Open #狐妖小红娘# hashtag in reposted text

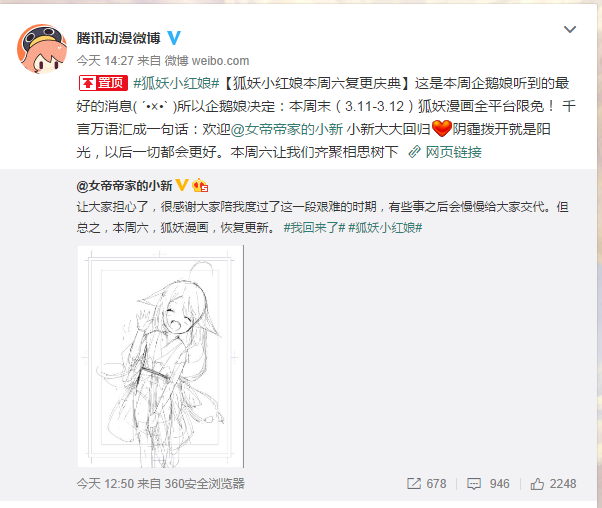click(385, 228)
